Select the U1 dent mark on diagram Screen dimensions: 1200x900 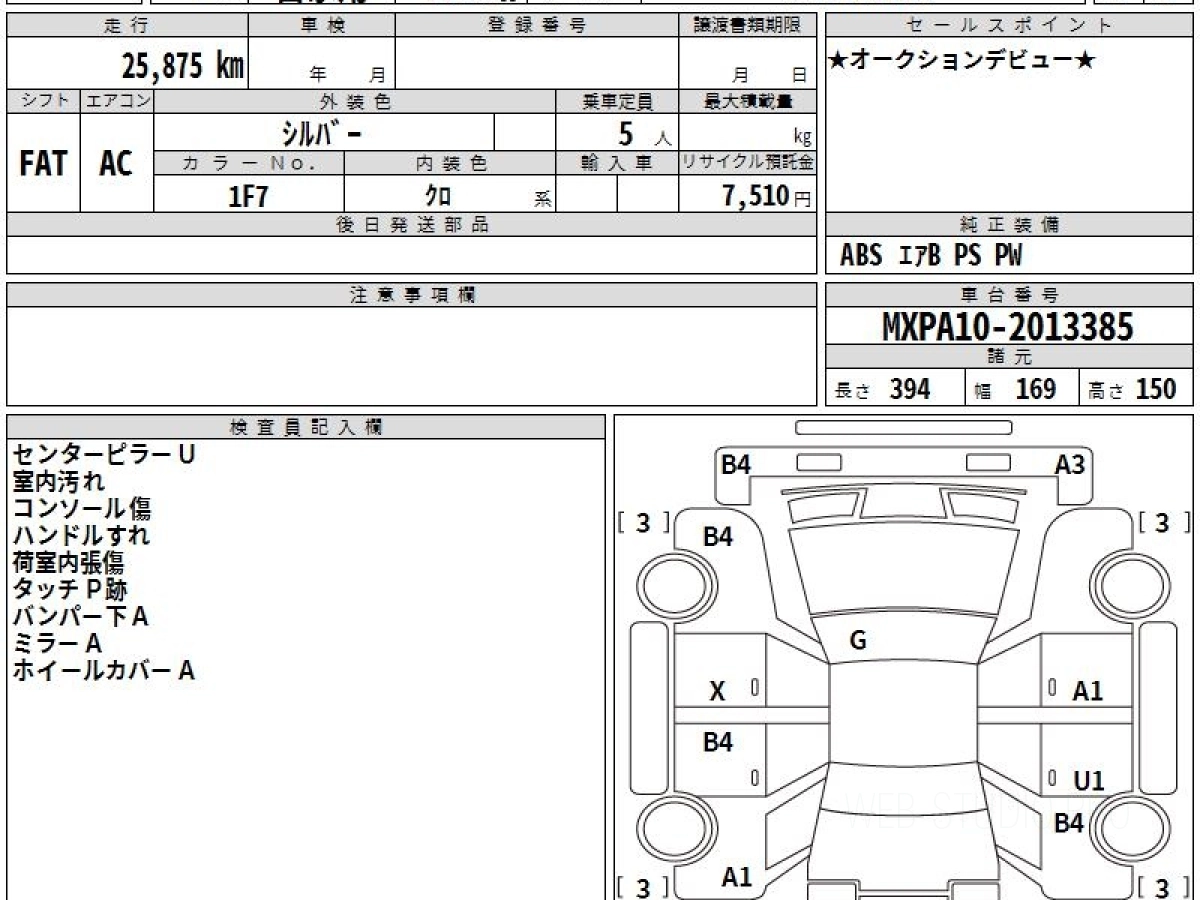1088,781
